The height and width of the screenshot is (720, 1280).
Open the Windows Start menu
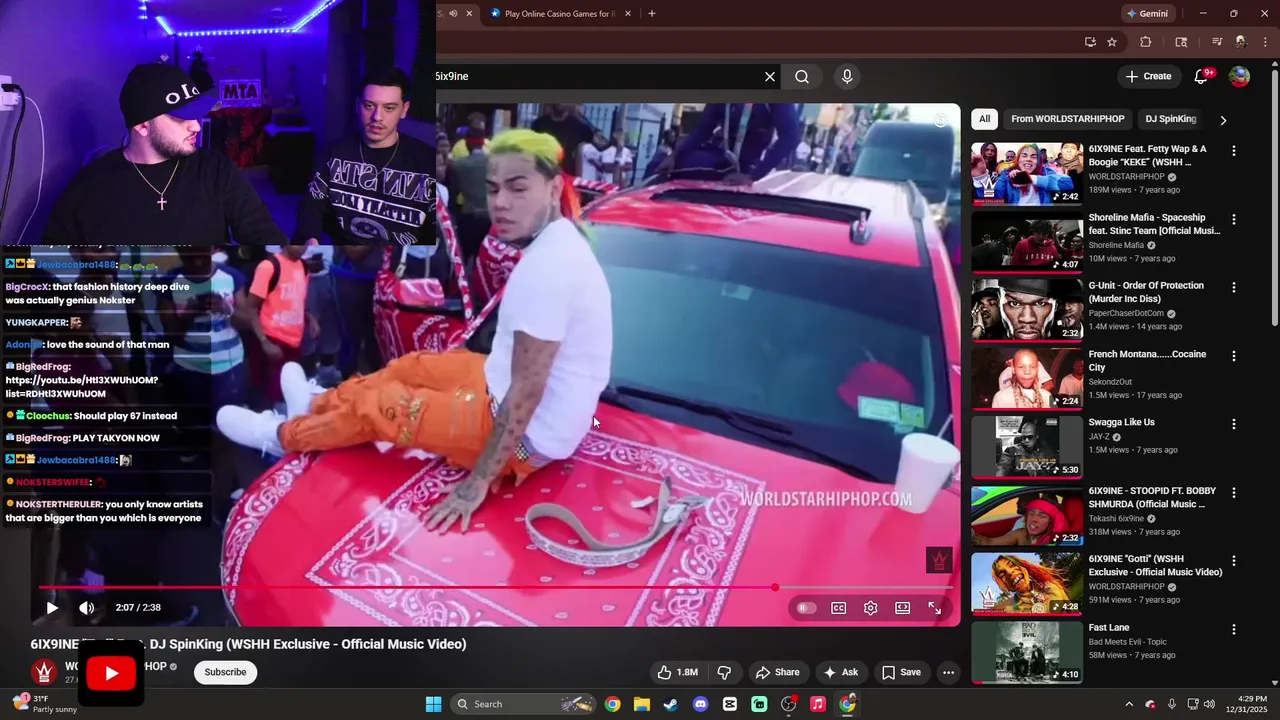(x=433, y=704)
